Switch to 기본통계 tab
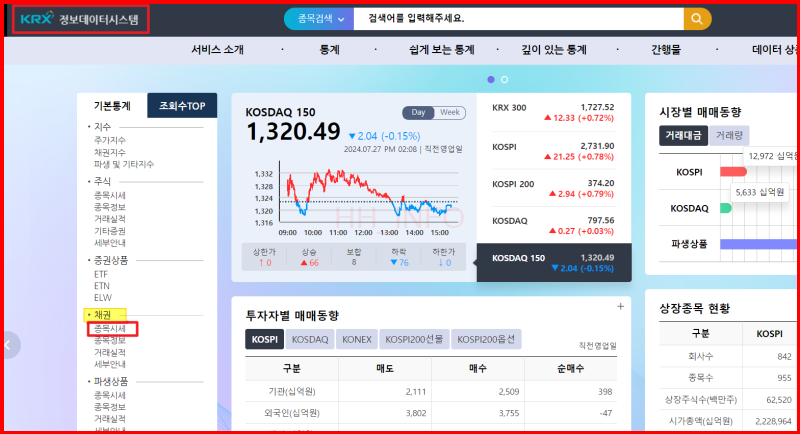This screenshot has width=800, height=434. (112, 106)
